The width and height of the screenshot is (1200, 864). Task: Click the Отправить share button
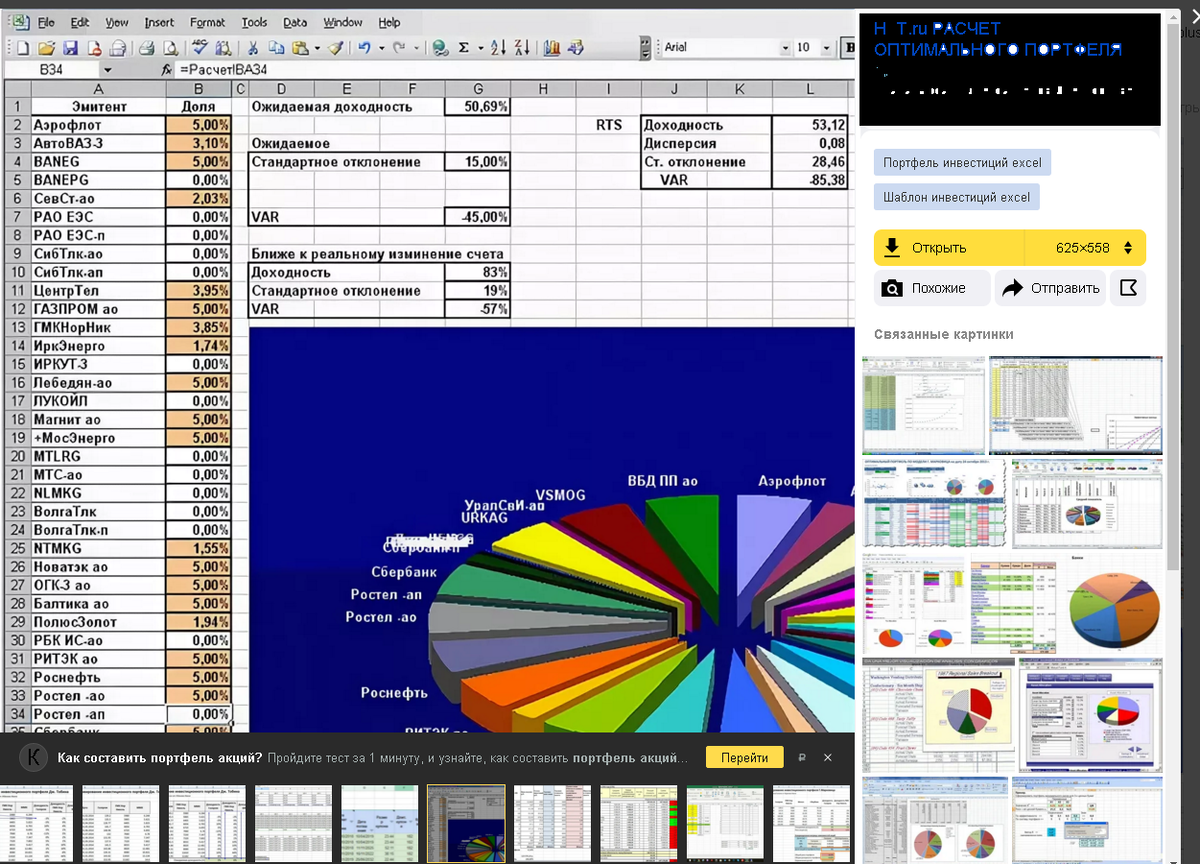pos(1050,288)
